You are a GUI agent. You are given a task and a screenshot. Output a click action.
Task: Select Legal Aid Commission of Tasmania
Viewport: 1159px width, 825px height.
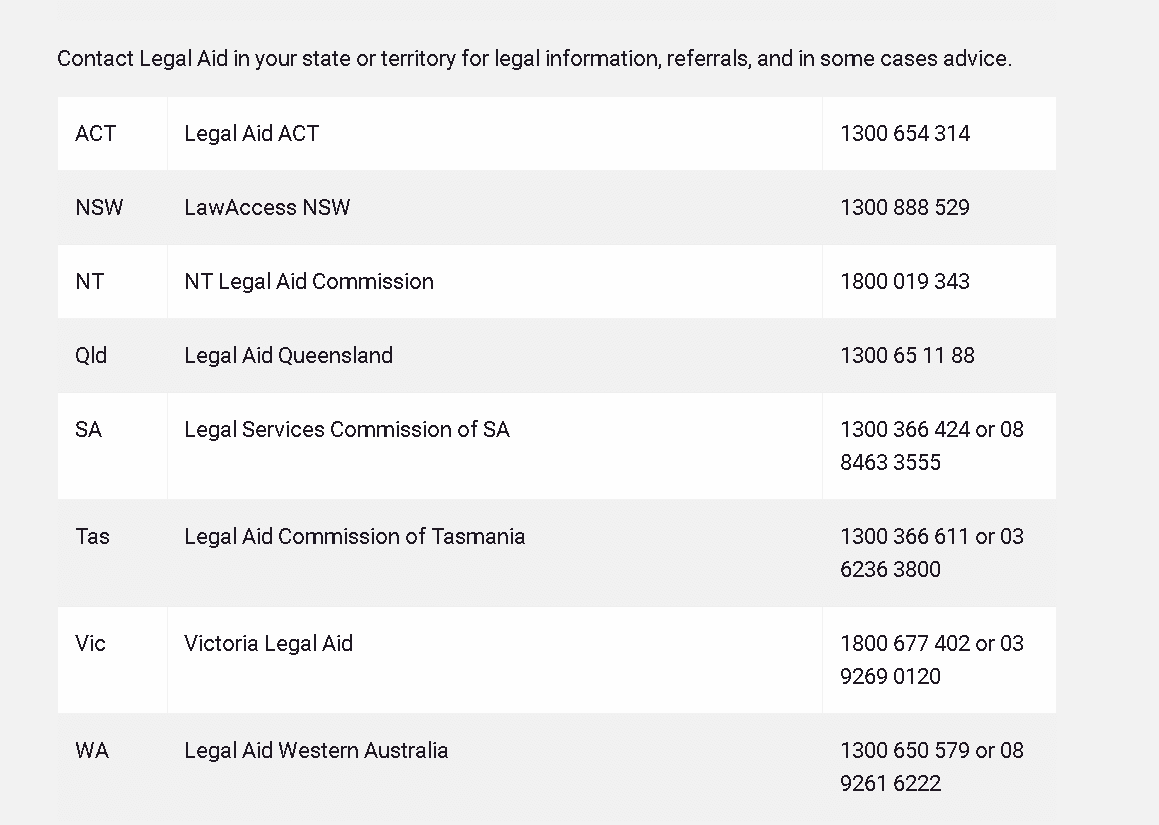pos(354,537)
